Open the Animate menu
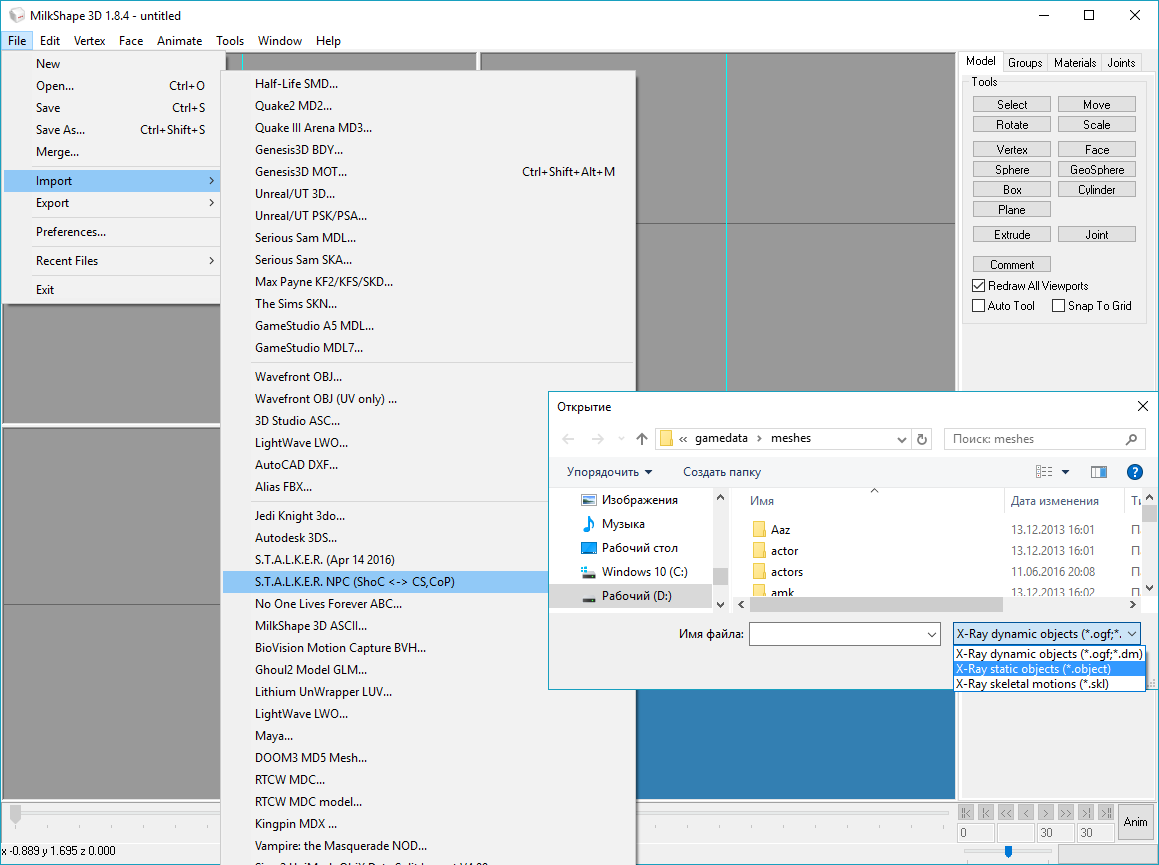 179,41
